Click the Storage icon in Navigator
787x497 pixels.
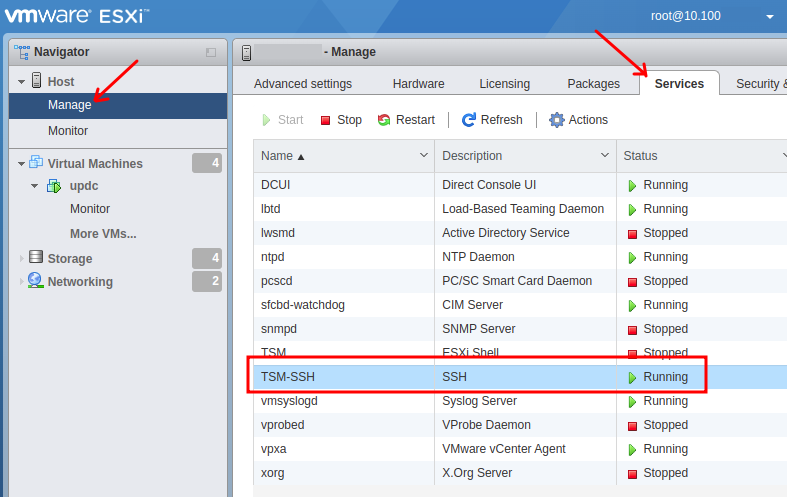click(x=36, y=257)
